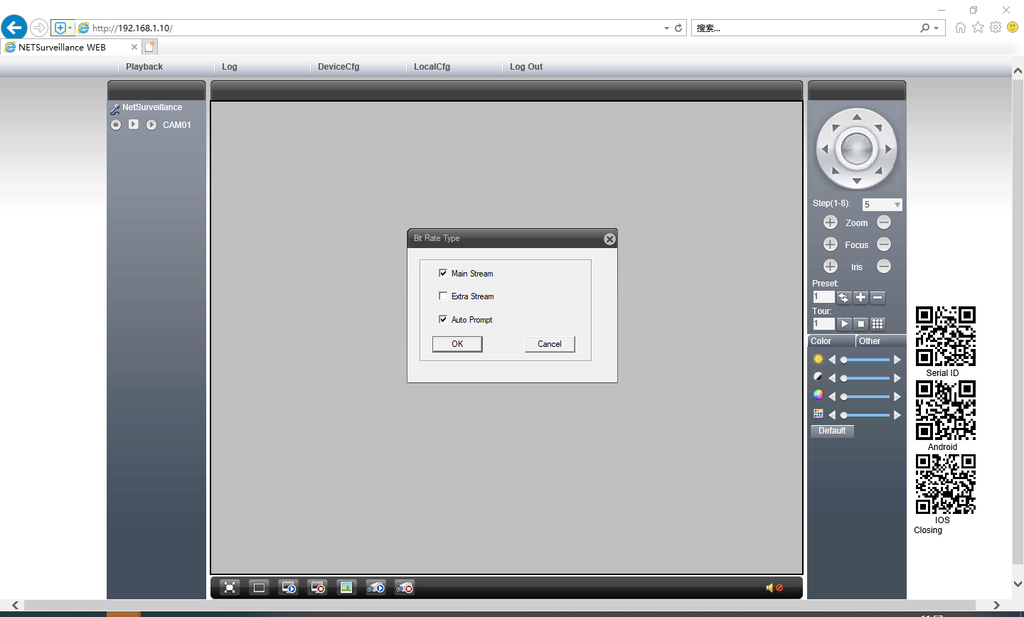Switch to the Other tab
This screenshot has height=617, width=1024.
870,341
